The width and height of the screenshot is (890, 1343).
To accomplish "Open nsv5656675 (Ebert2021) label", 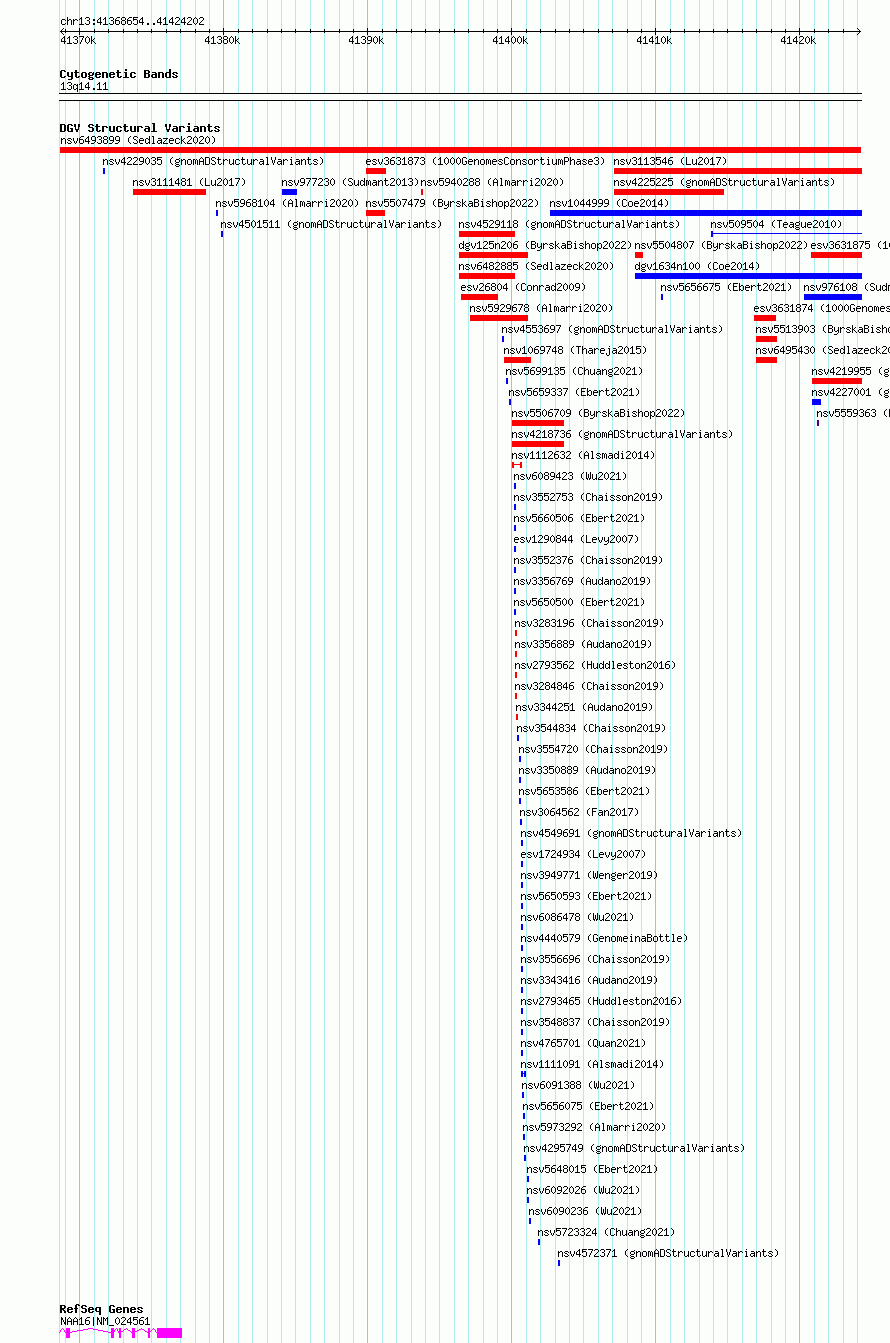I will (x=726, y=287).
